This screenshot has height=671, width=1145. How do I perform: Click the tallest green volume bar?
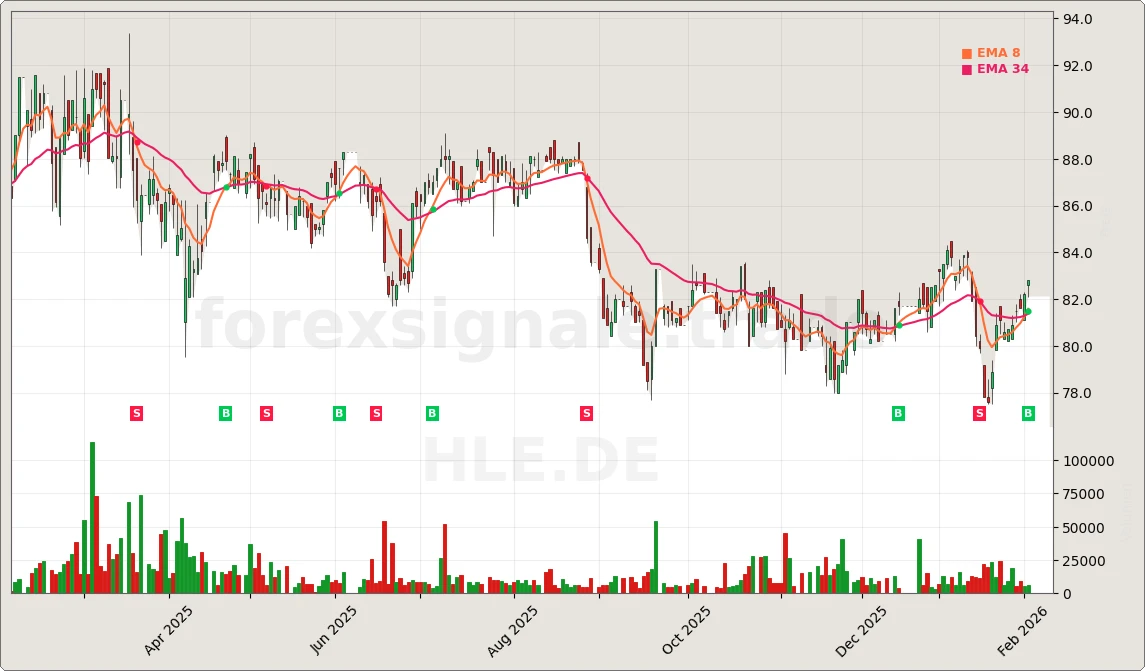click(x=93, y=517)
